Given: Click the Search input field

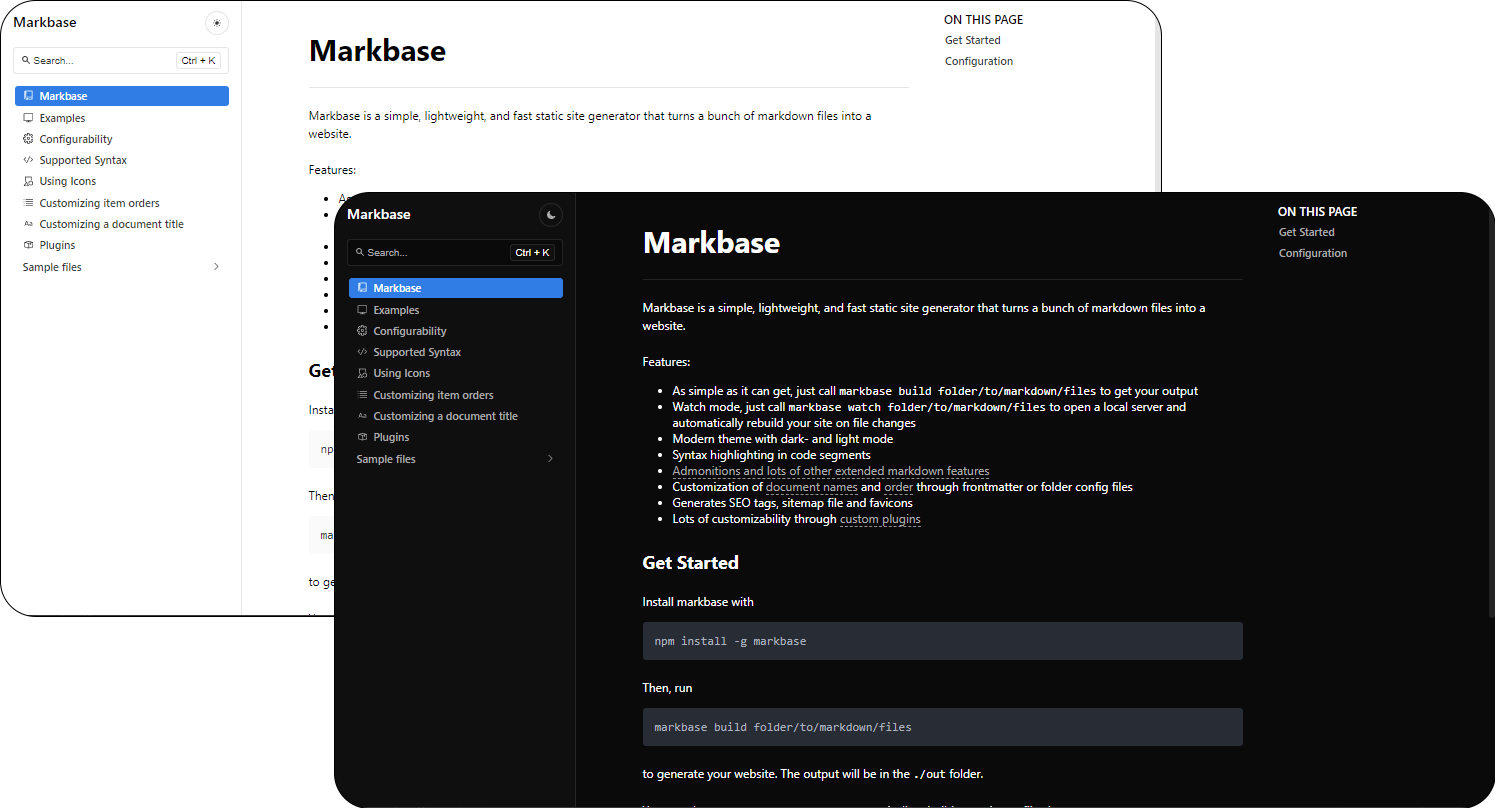Looking at the screenshot, I should coord(440,252).
